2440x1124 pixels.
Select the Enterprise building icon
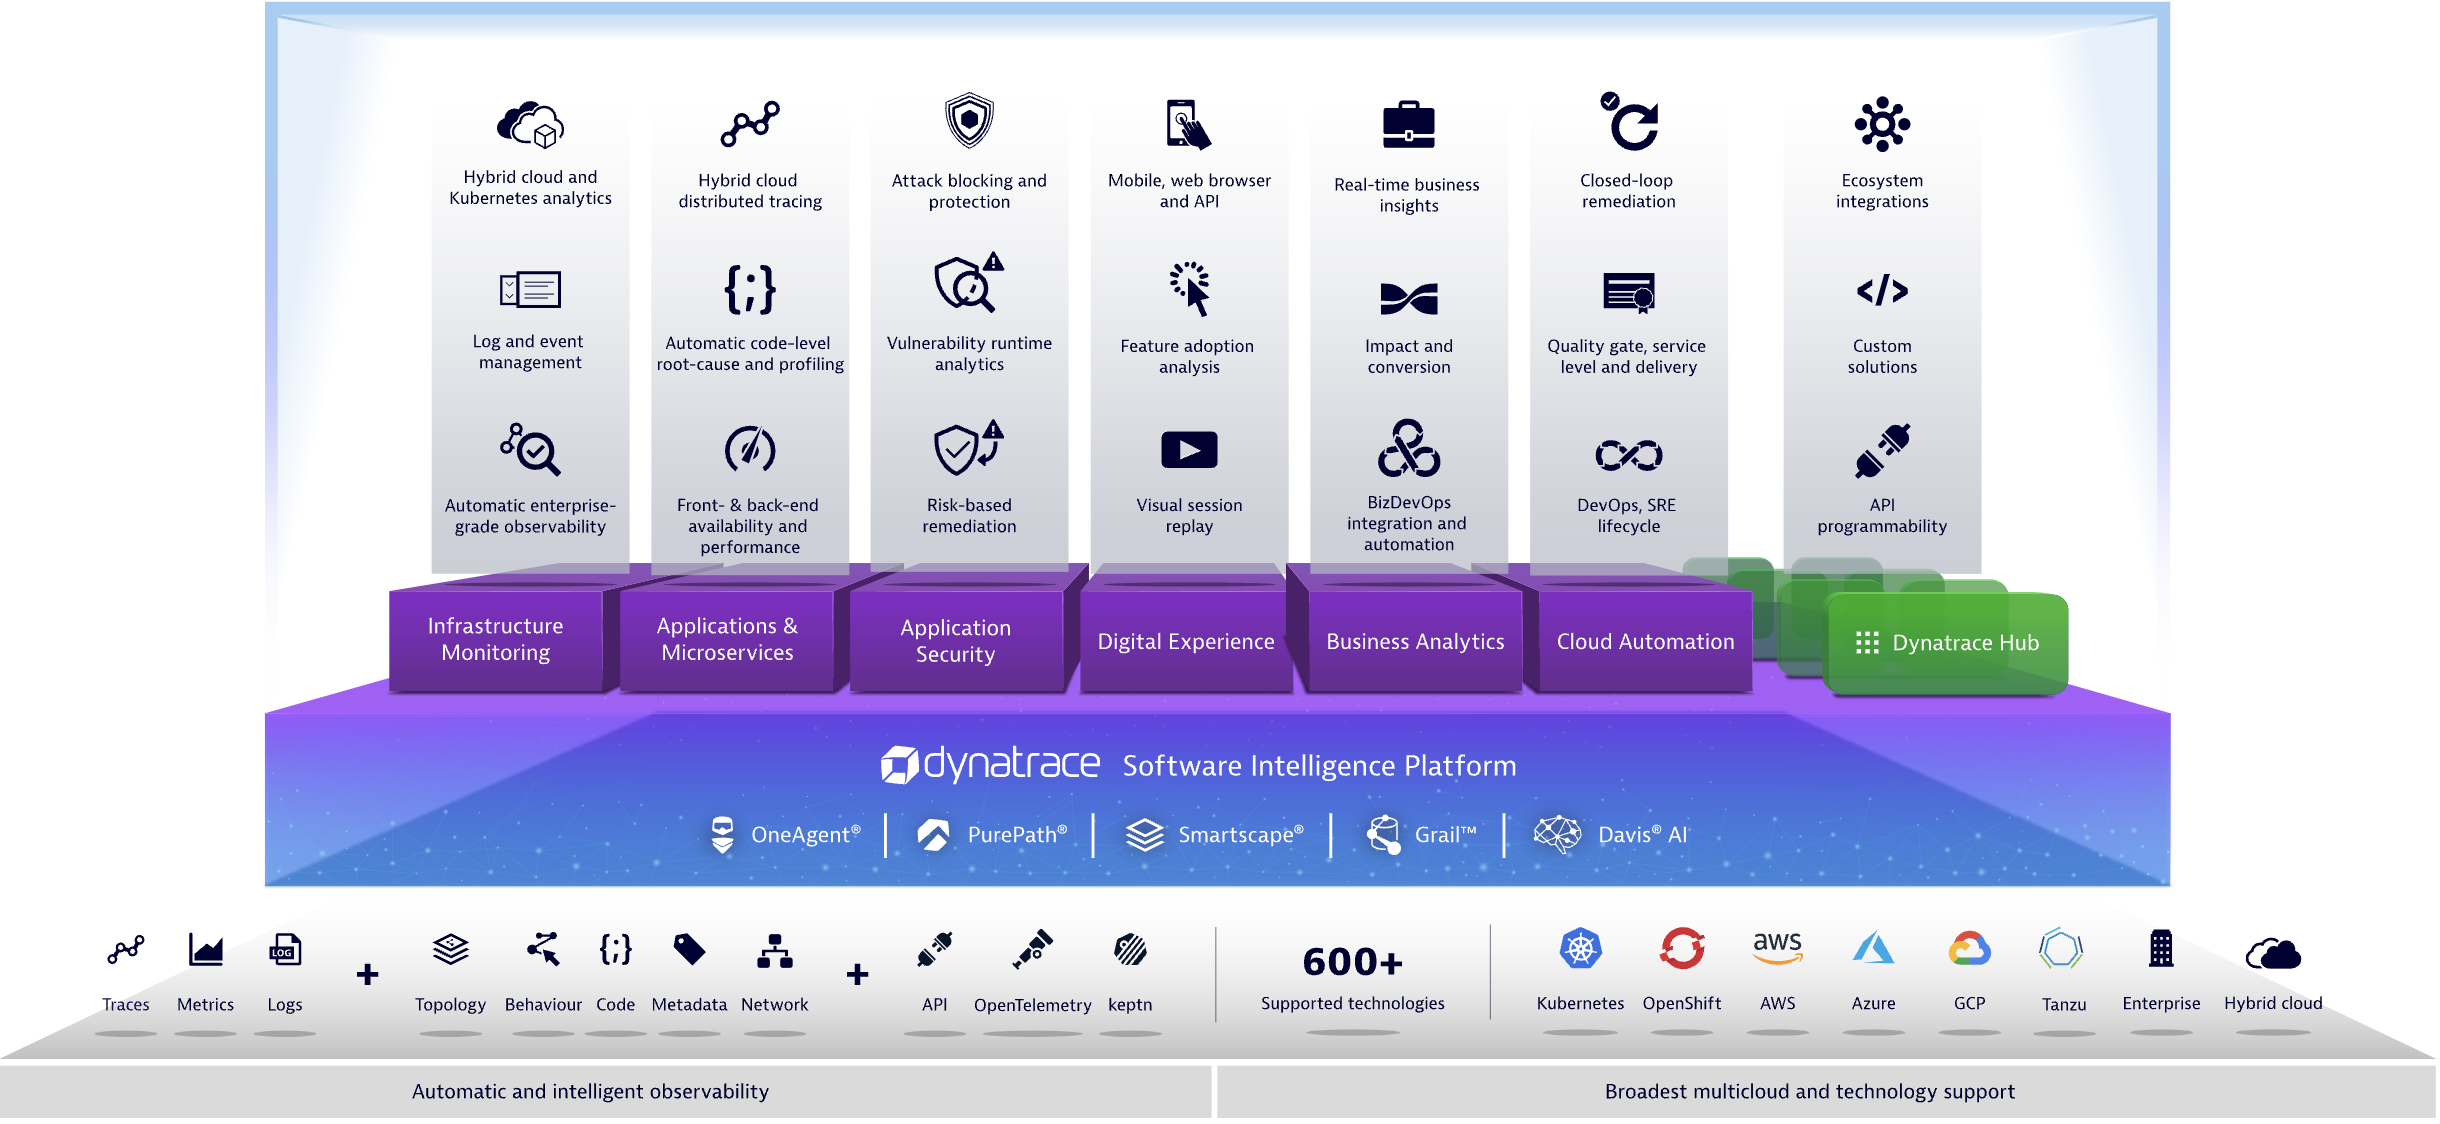pyautogui.click(x=2162, y=948)
